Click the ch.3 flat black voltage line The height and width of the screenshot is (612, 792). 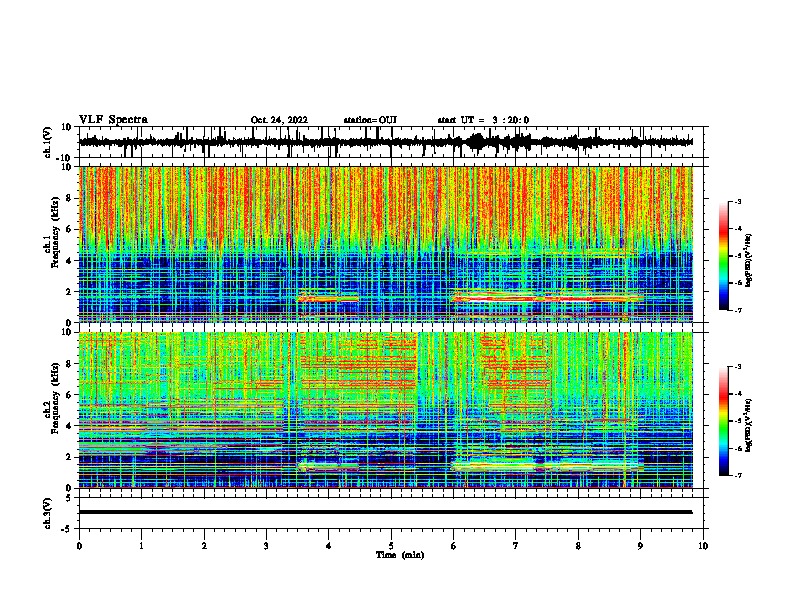tap(385, 512)
